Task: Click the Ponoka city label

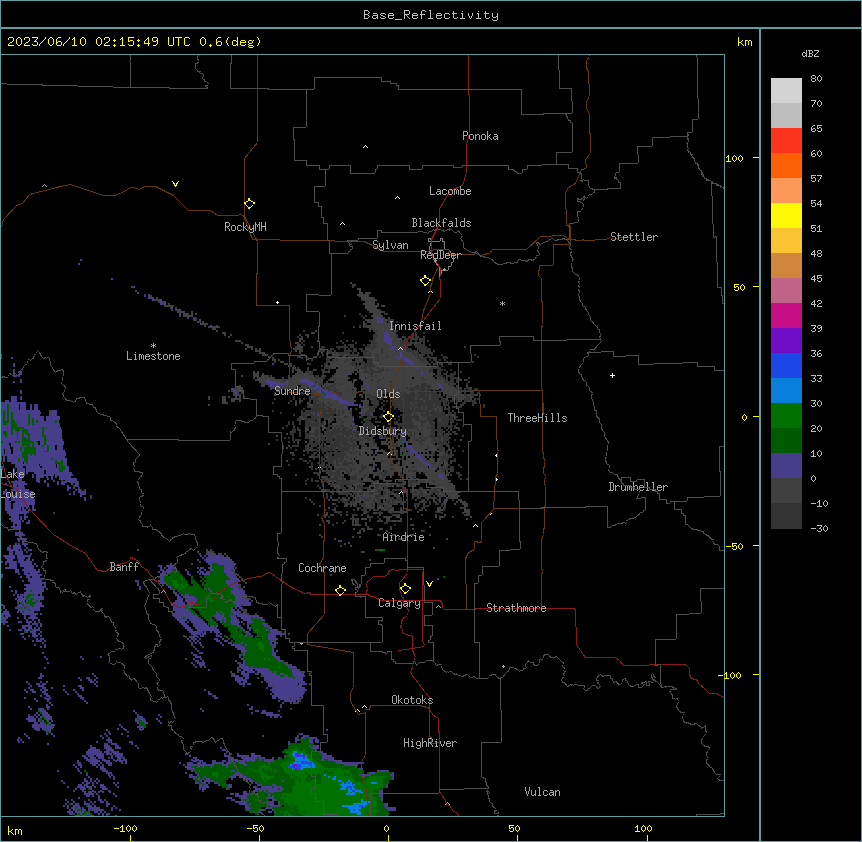Action: (x=480, y=136)
